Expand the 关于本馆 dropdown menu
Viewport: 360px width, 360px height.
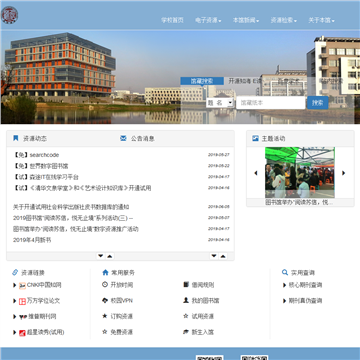[x=321, y=20]
